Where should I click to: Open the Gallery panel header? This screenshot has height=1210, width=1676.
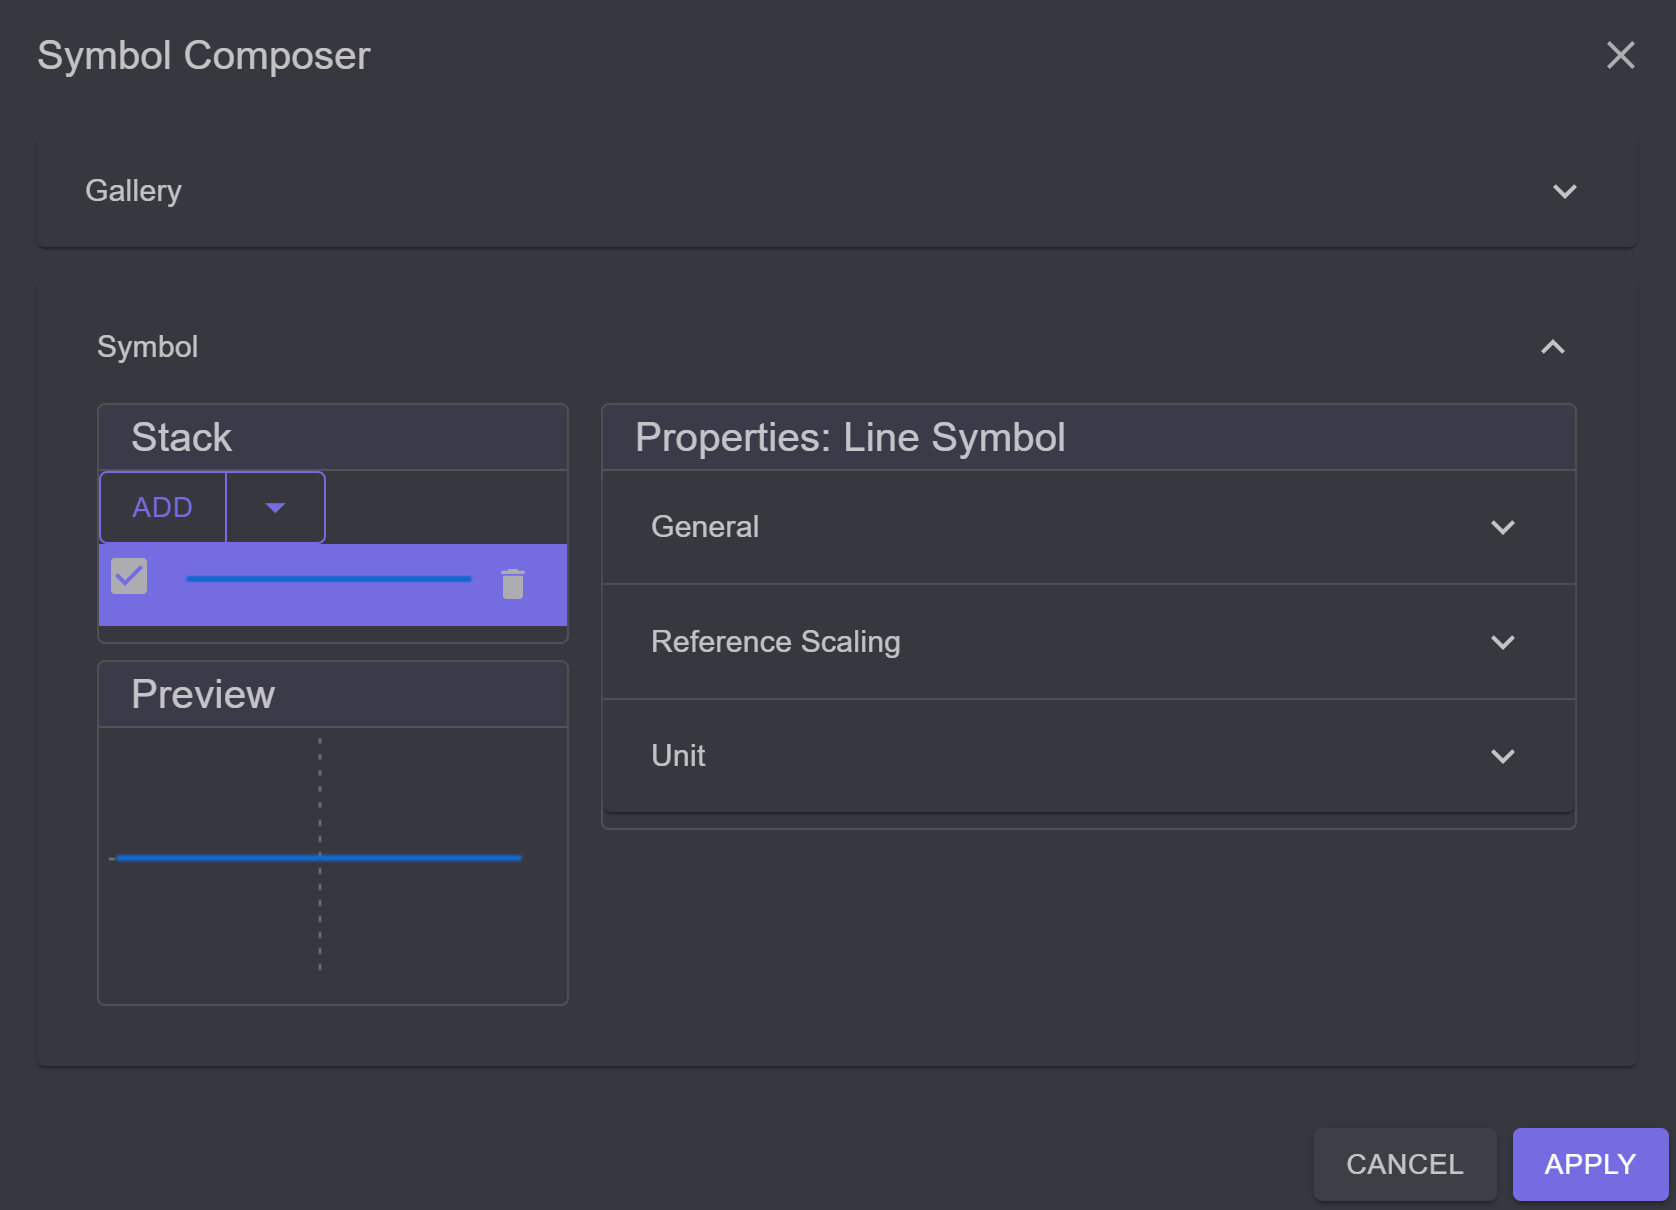tap(836, 191)
